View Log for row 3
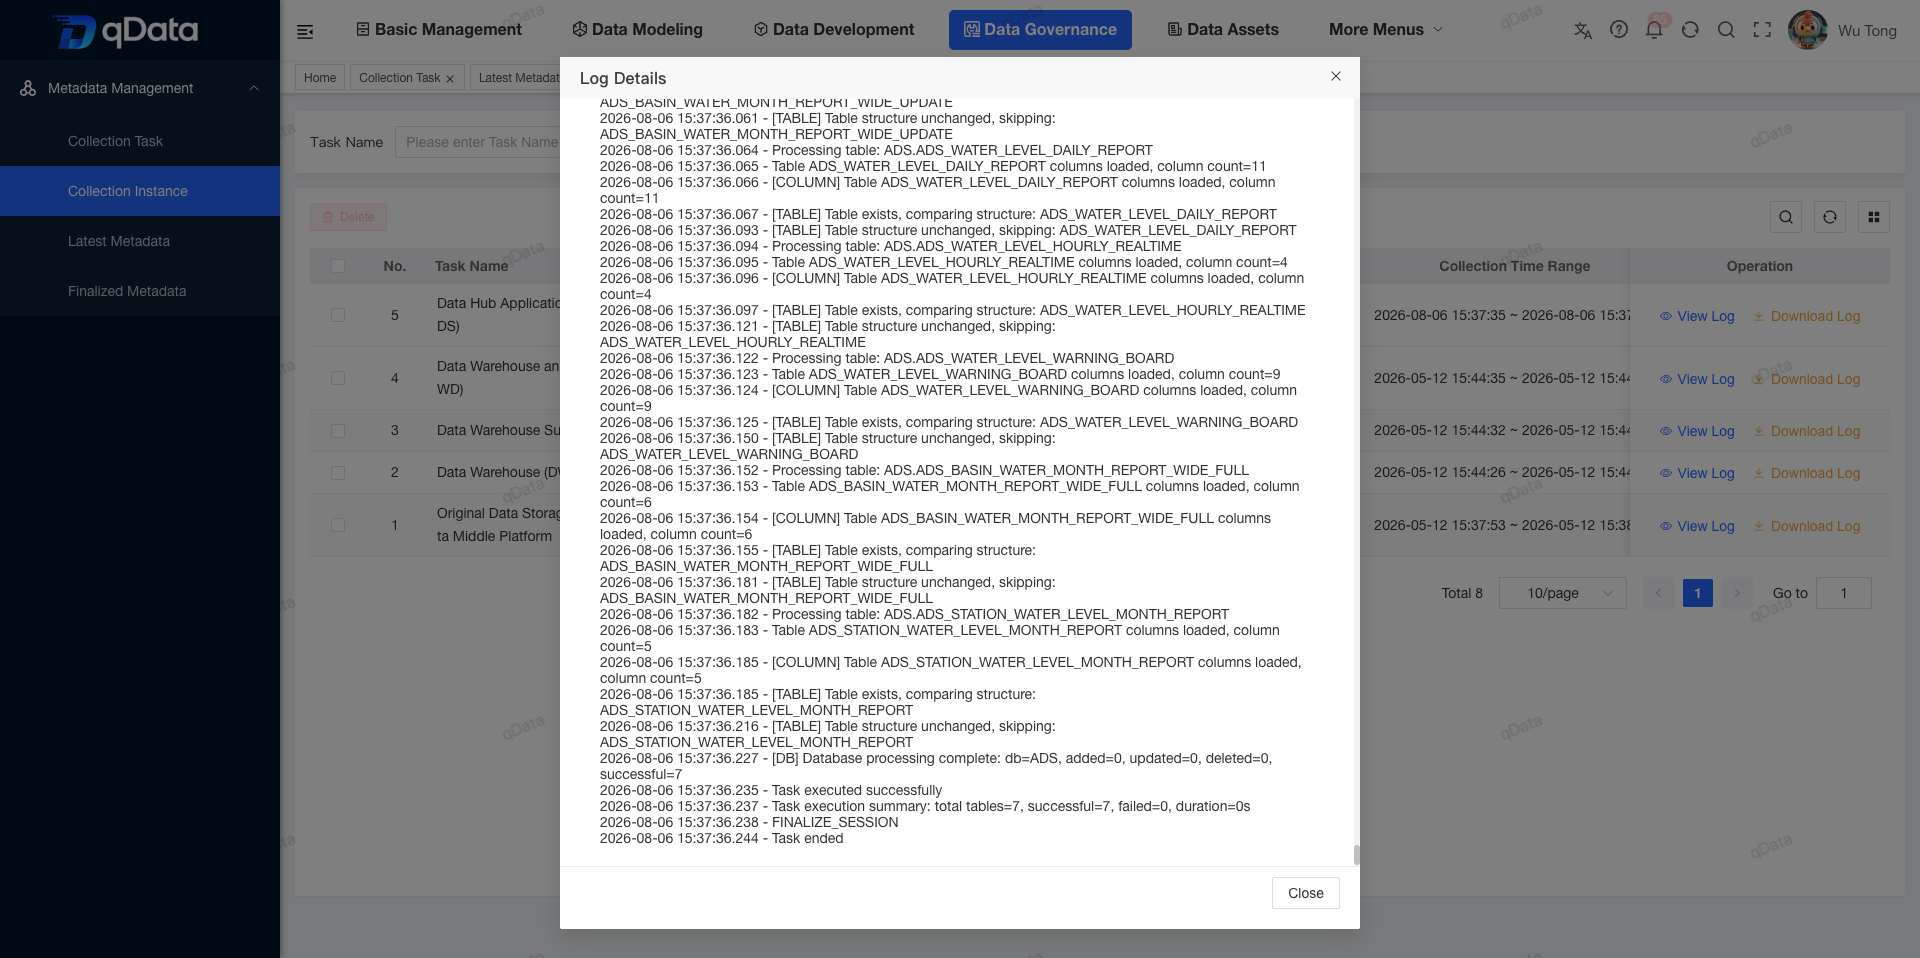This screenshot has height=958, width=1920. click(1697, 431)
